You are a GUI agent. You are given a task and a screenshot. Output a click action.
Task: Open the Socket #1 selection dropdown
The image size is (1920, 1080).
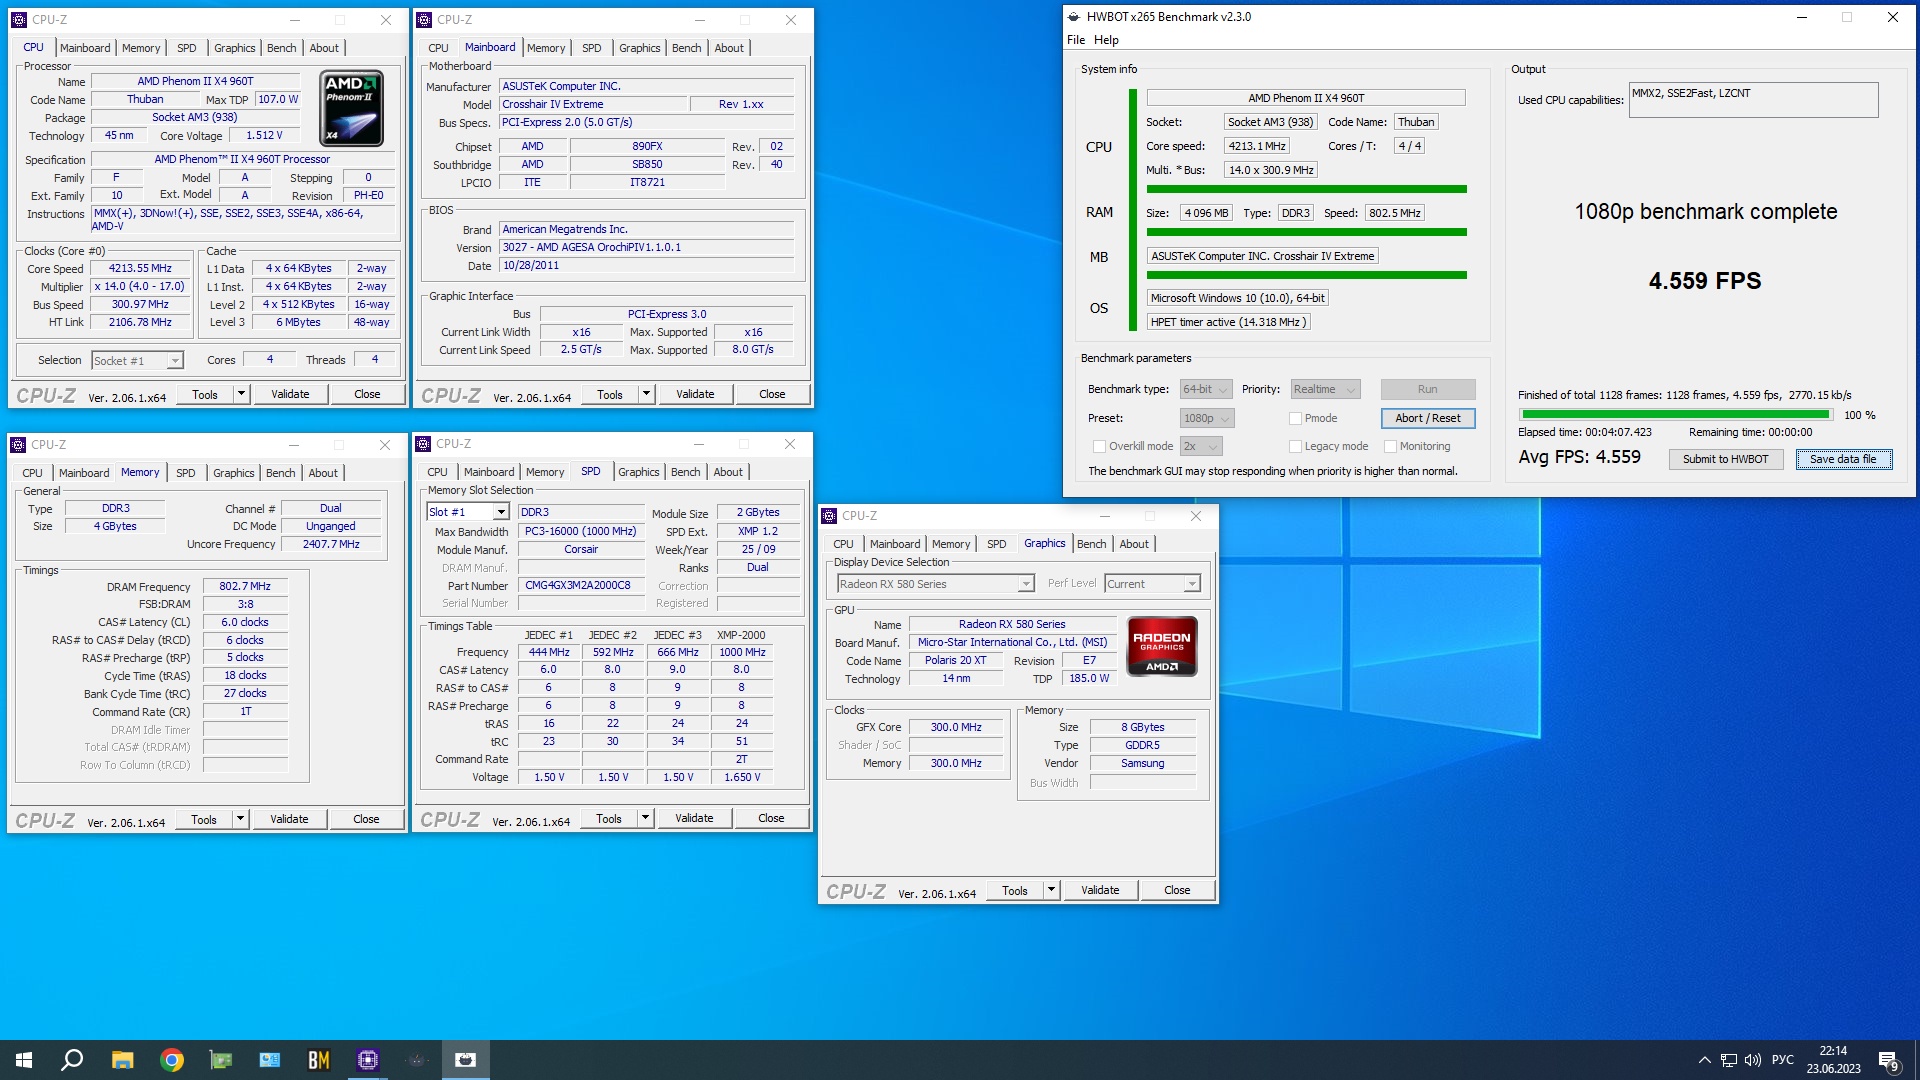[x=137, y=361]
